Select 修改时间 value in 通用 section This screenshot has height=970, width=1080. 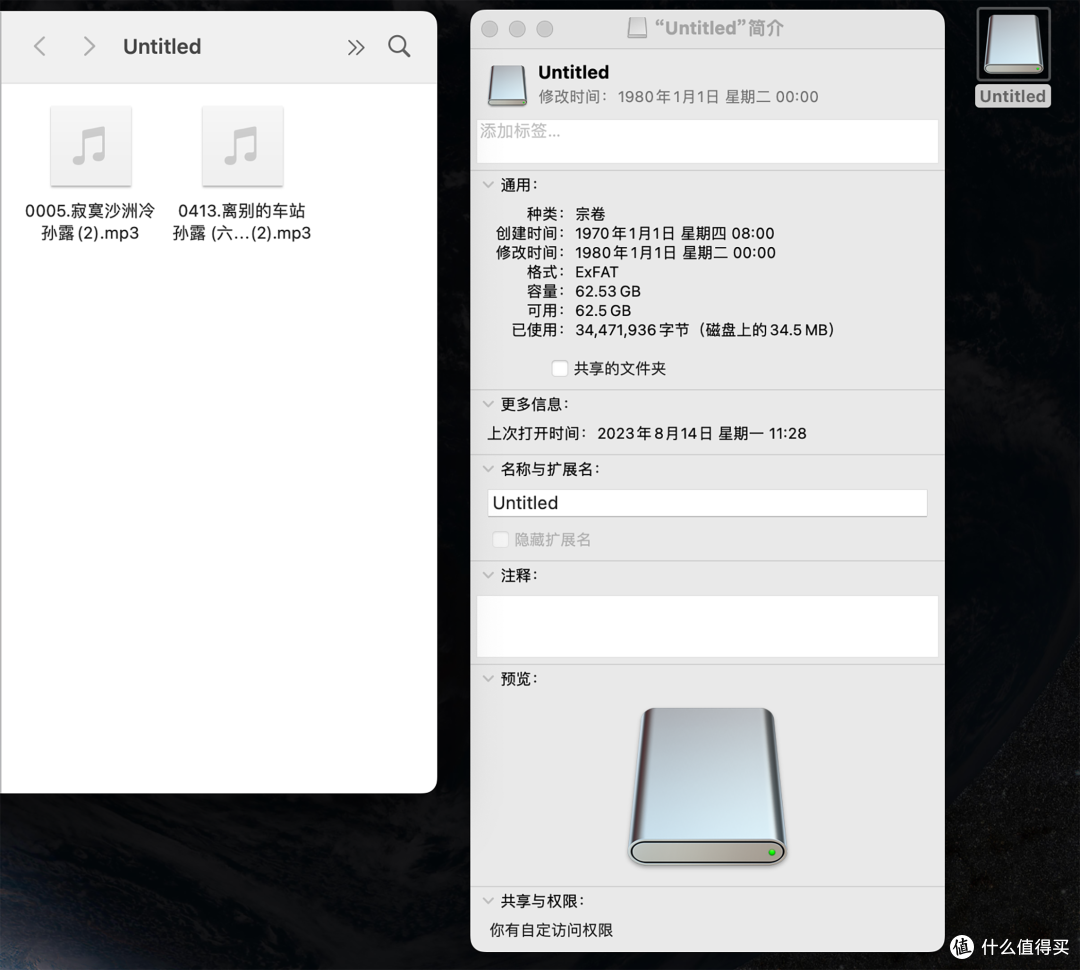click(x=675, y=253)
